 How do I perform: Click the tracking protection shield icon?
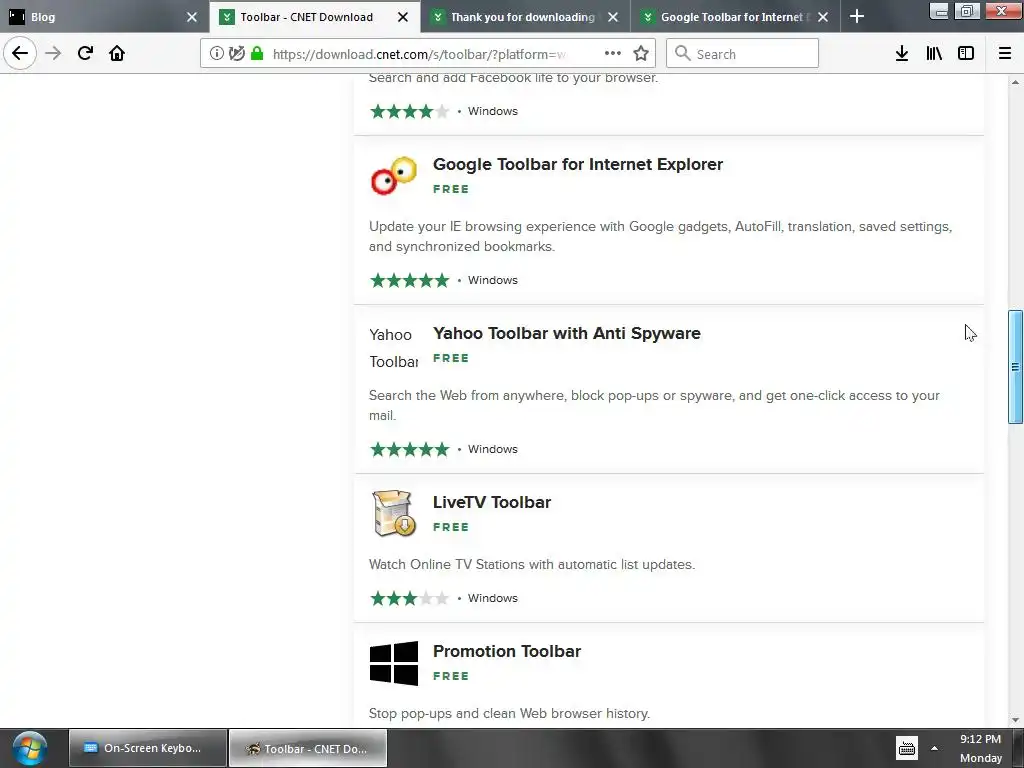[236, 54]
